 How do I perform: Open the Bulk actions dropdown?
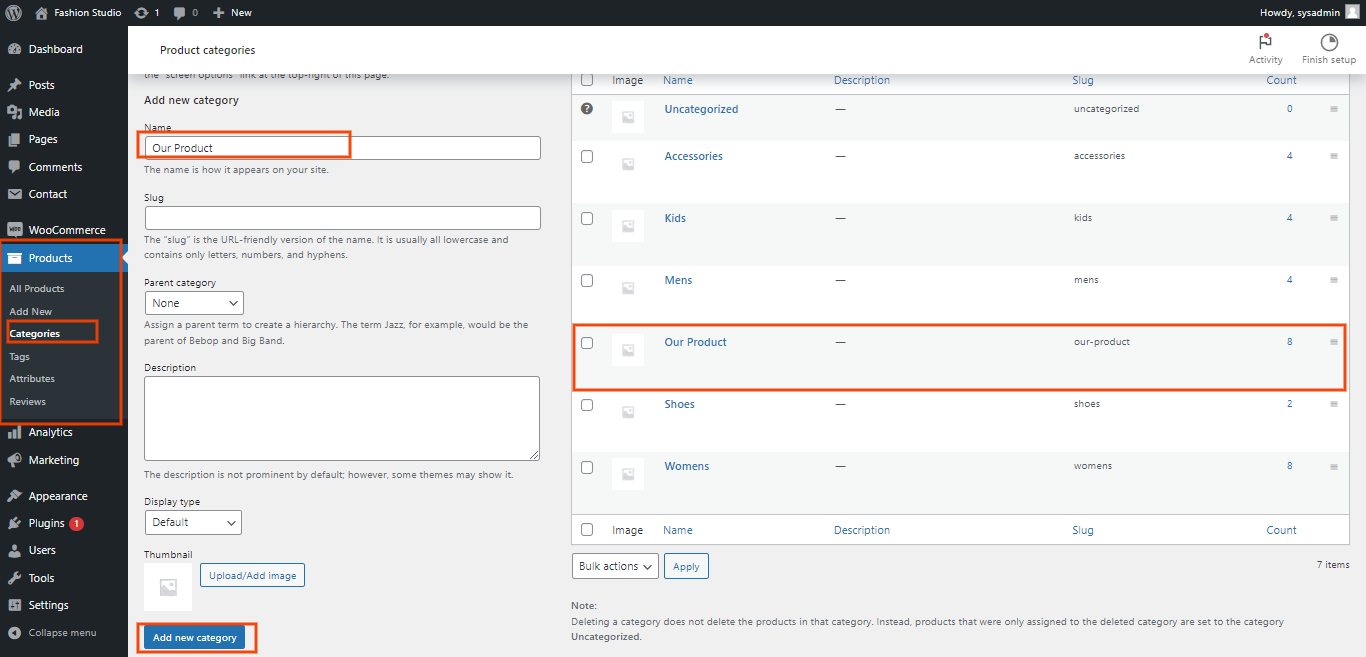615,566
